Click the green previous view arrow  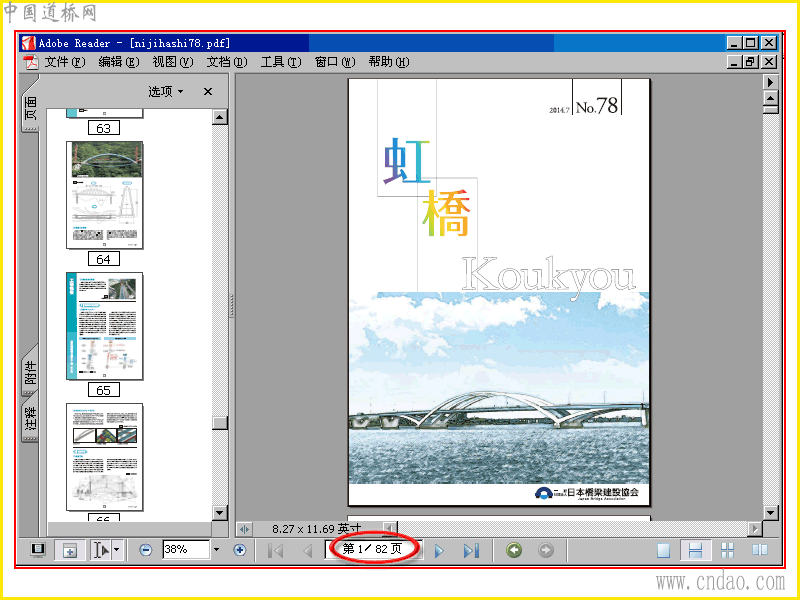tap(514, 550)
